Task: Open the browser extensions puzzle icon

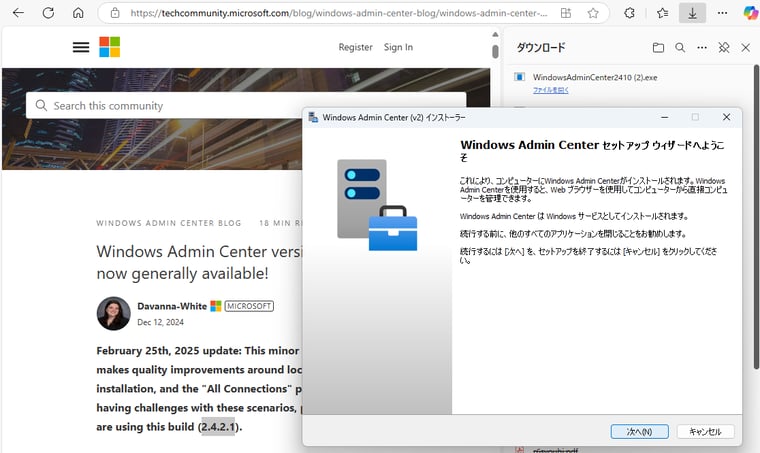Action: coord(629,13)
